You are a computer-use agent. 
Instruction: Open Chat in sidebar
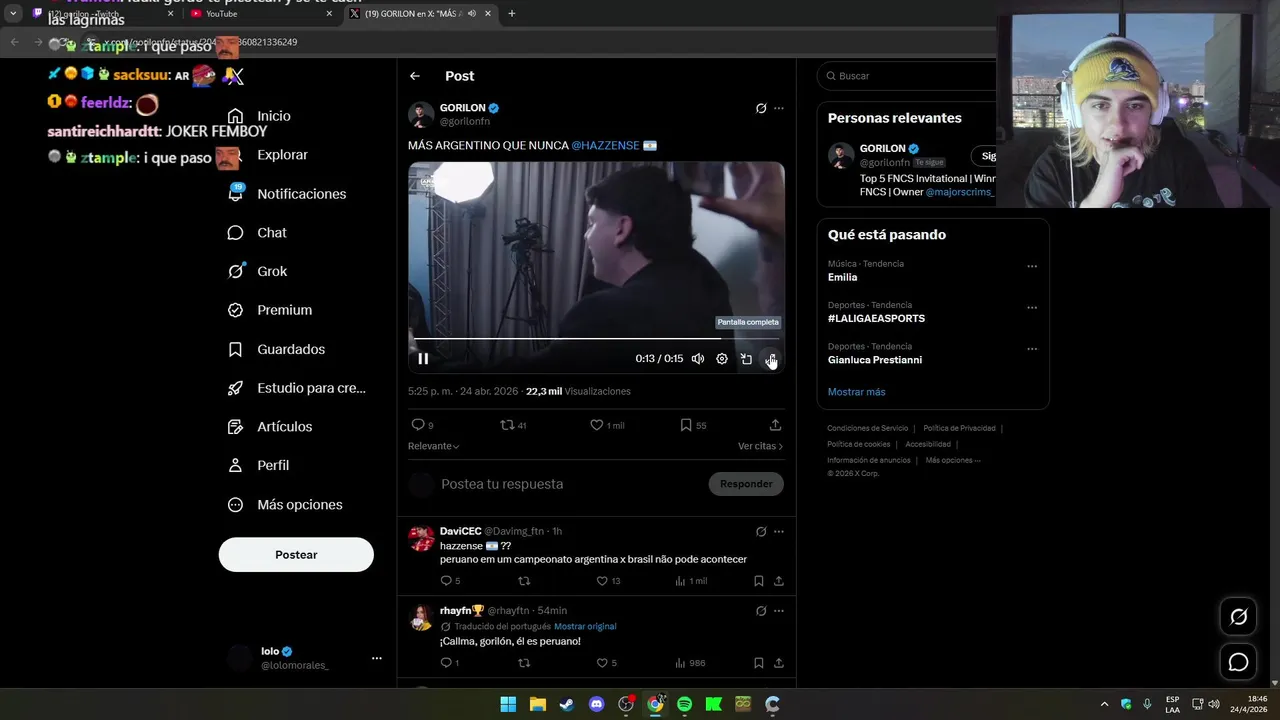[x=257, y=233]
